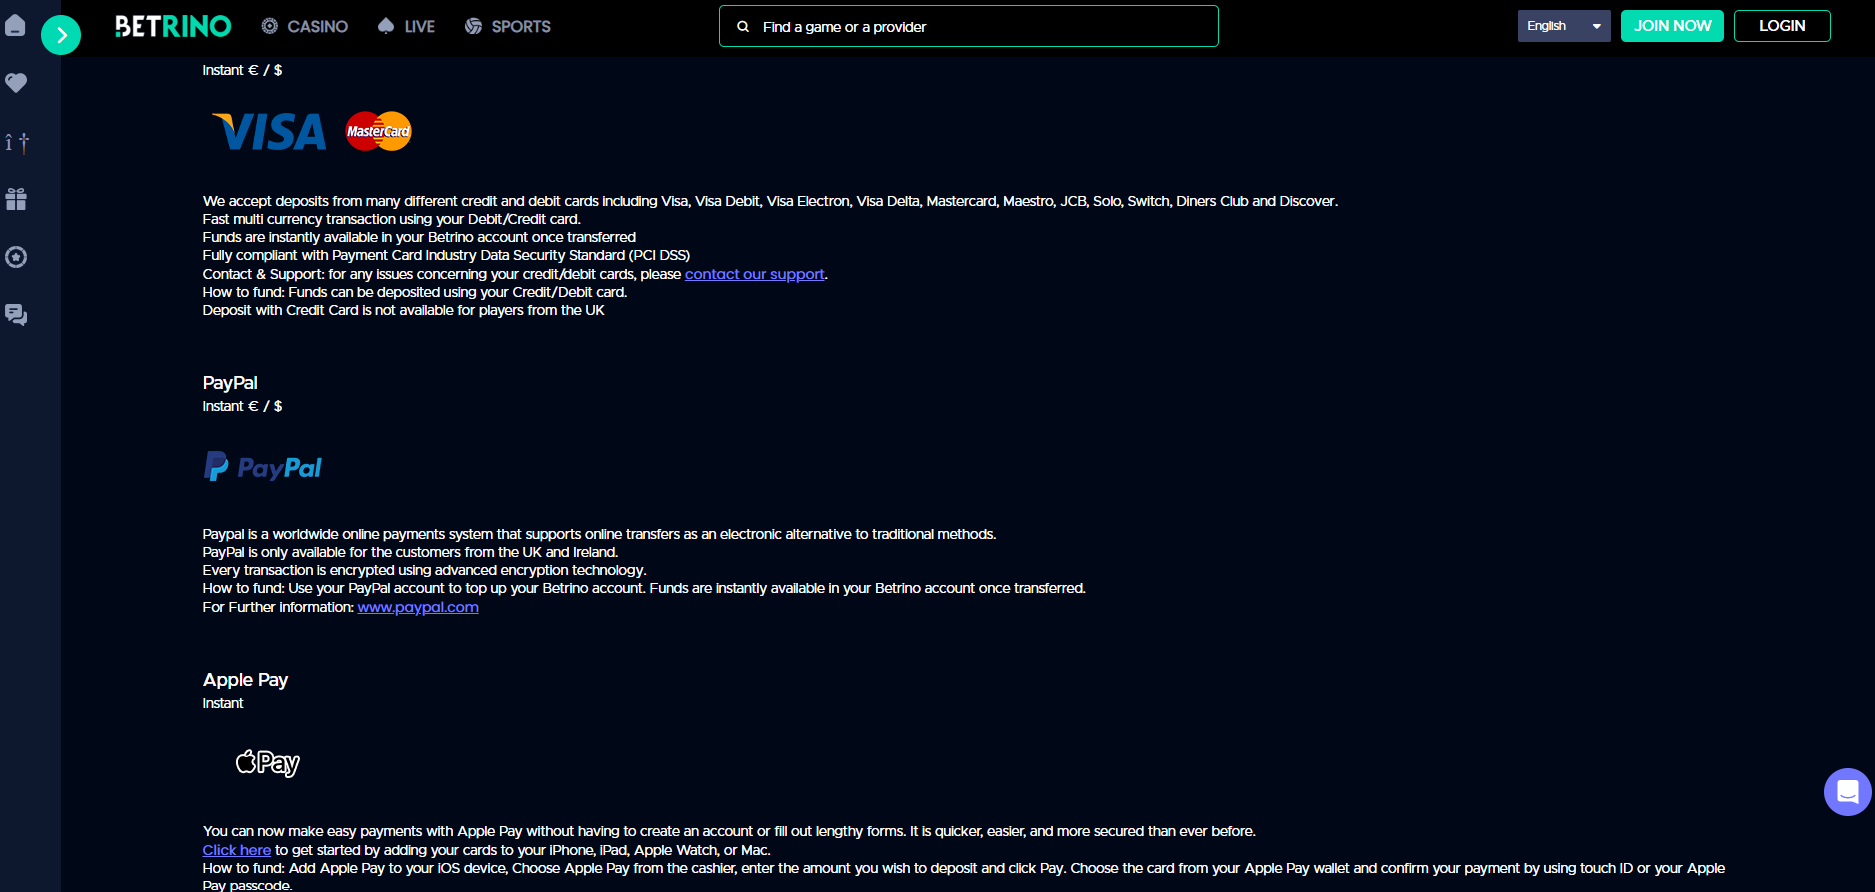Screen dimensions: 1875x892
Task: Open the Casino menu
Action: (x=304, y=26)
